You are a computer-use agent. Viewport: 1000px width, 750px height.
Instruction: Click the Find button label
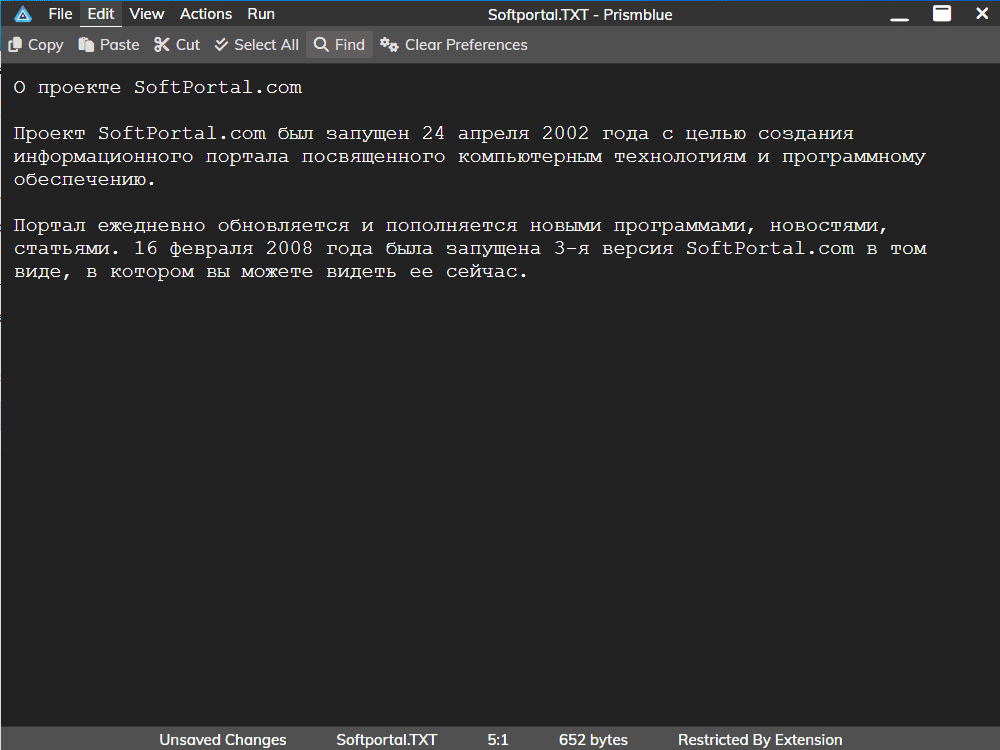click(350, 45)
